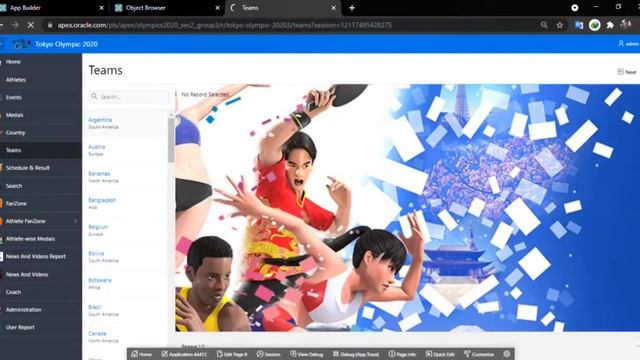640x360 pixels.
Task: Click the green round extension icon
Action: 595,25
